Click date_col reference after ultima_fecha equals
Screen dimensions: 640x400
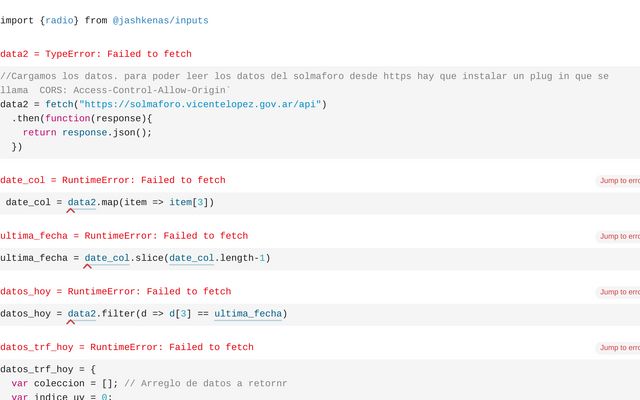pos(106,258)
